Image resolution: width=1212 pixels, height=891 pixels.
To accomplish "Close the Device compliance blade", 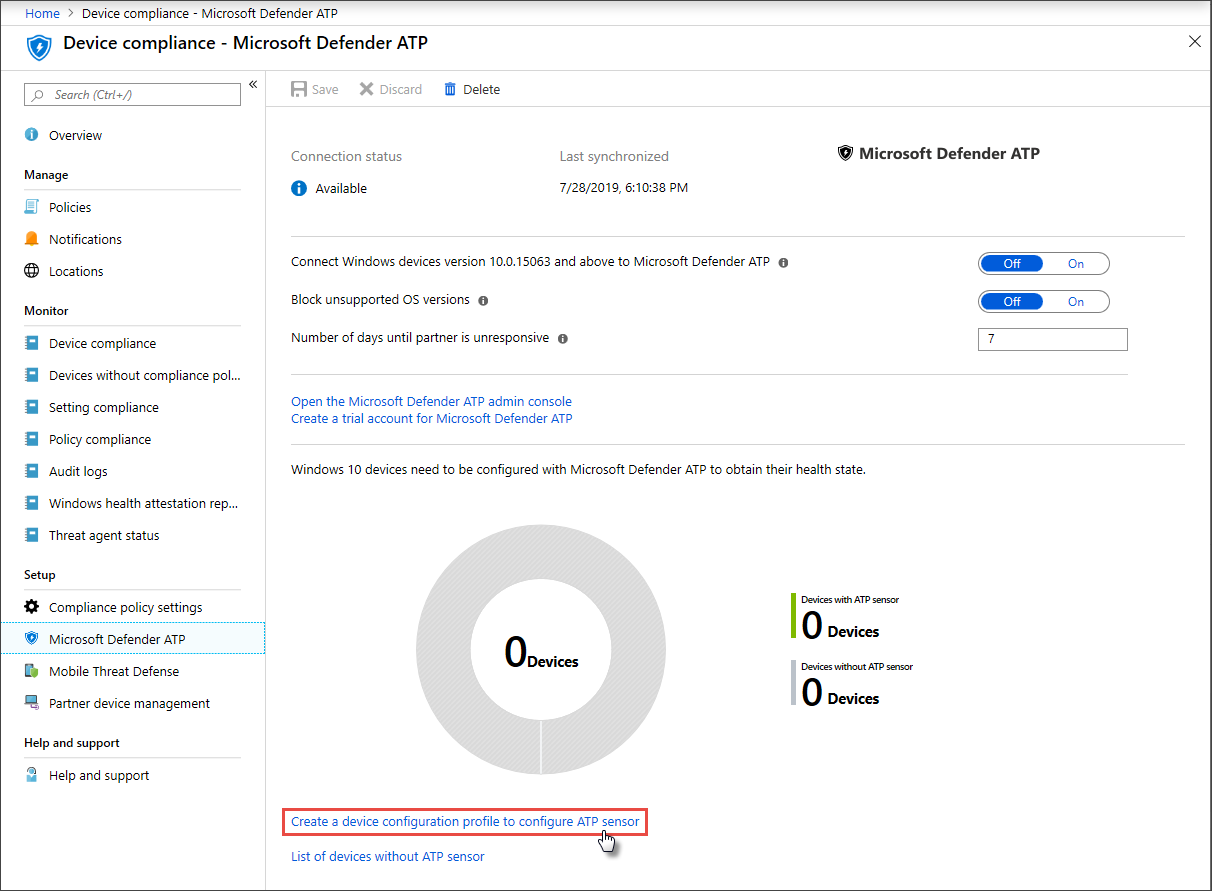I will click(x=1195, y=42).
